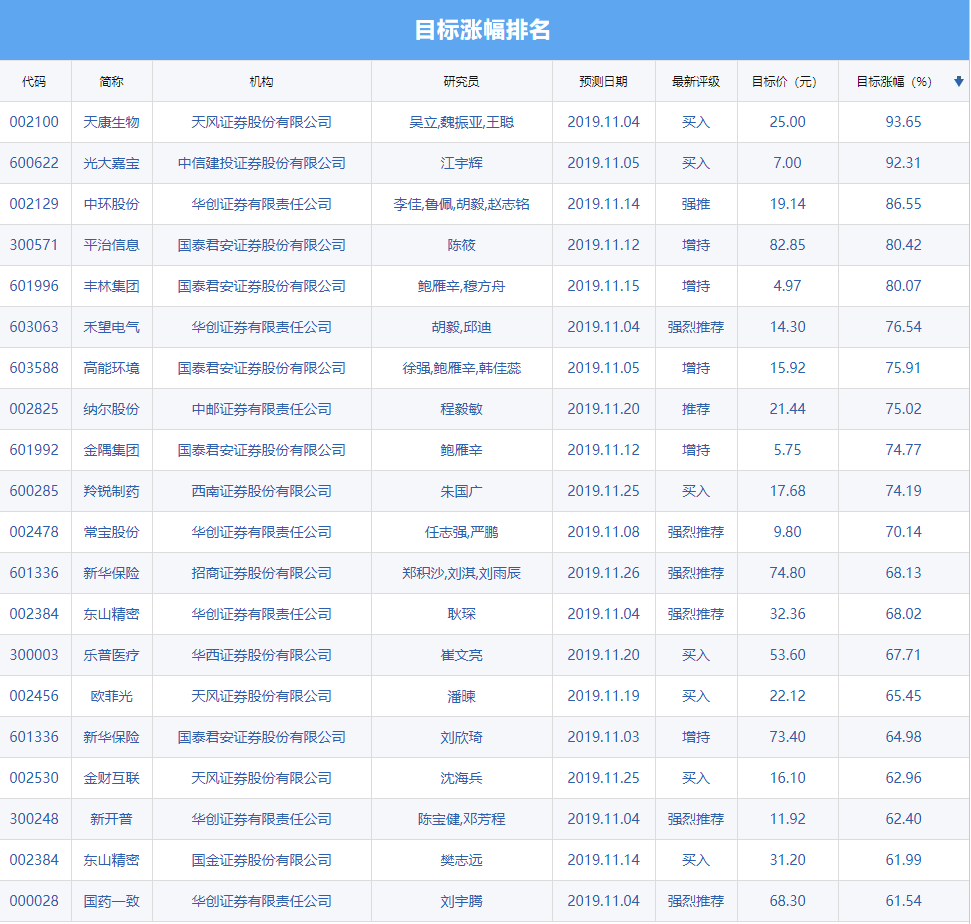The width and height of the screenshot is (971, 924).
Task: Select target gain 68.02
Action: pos(903,614)
